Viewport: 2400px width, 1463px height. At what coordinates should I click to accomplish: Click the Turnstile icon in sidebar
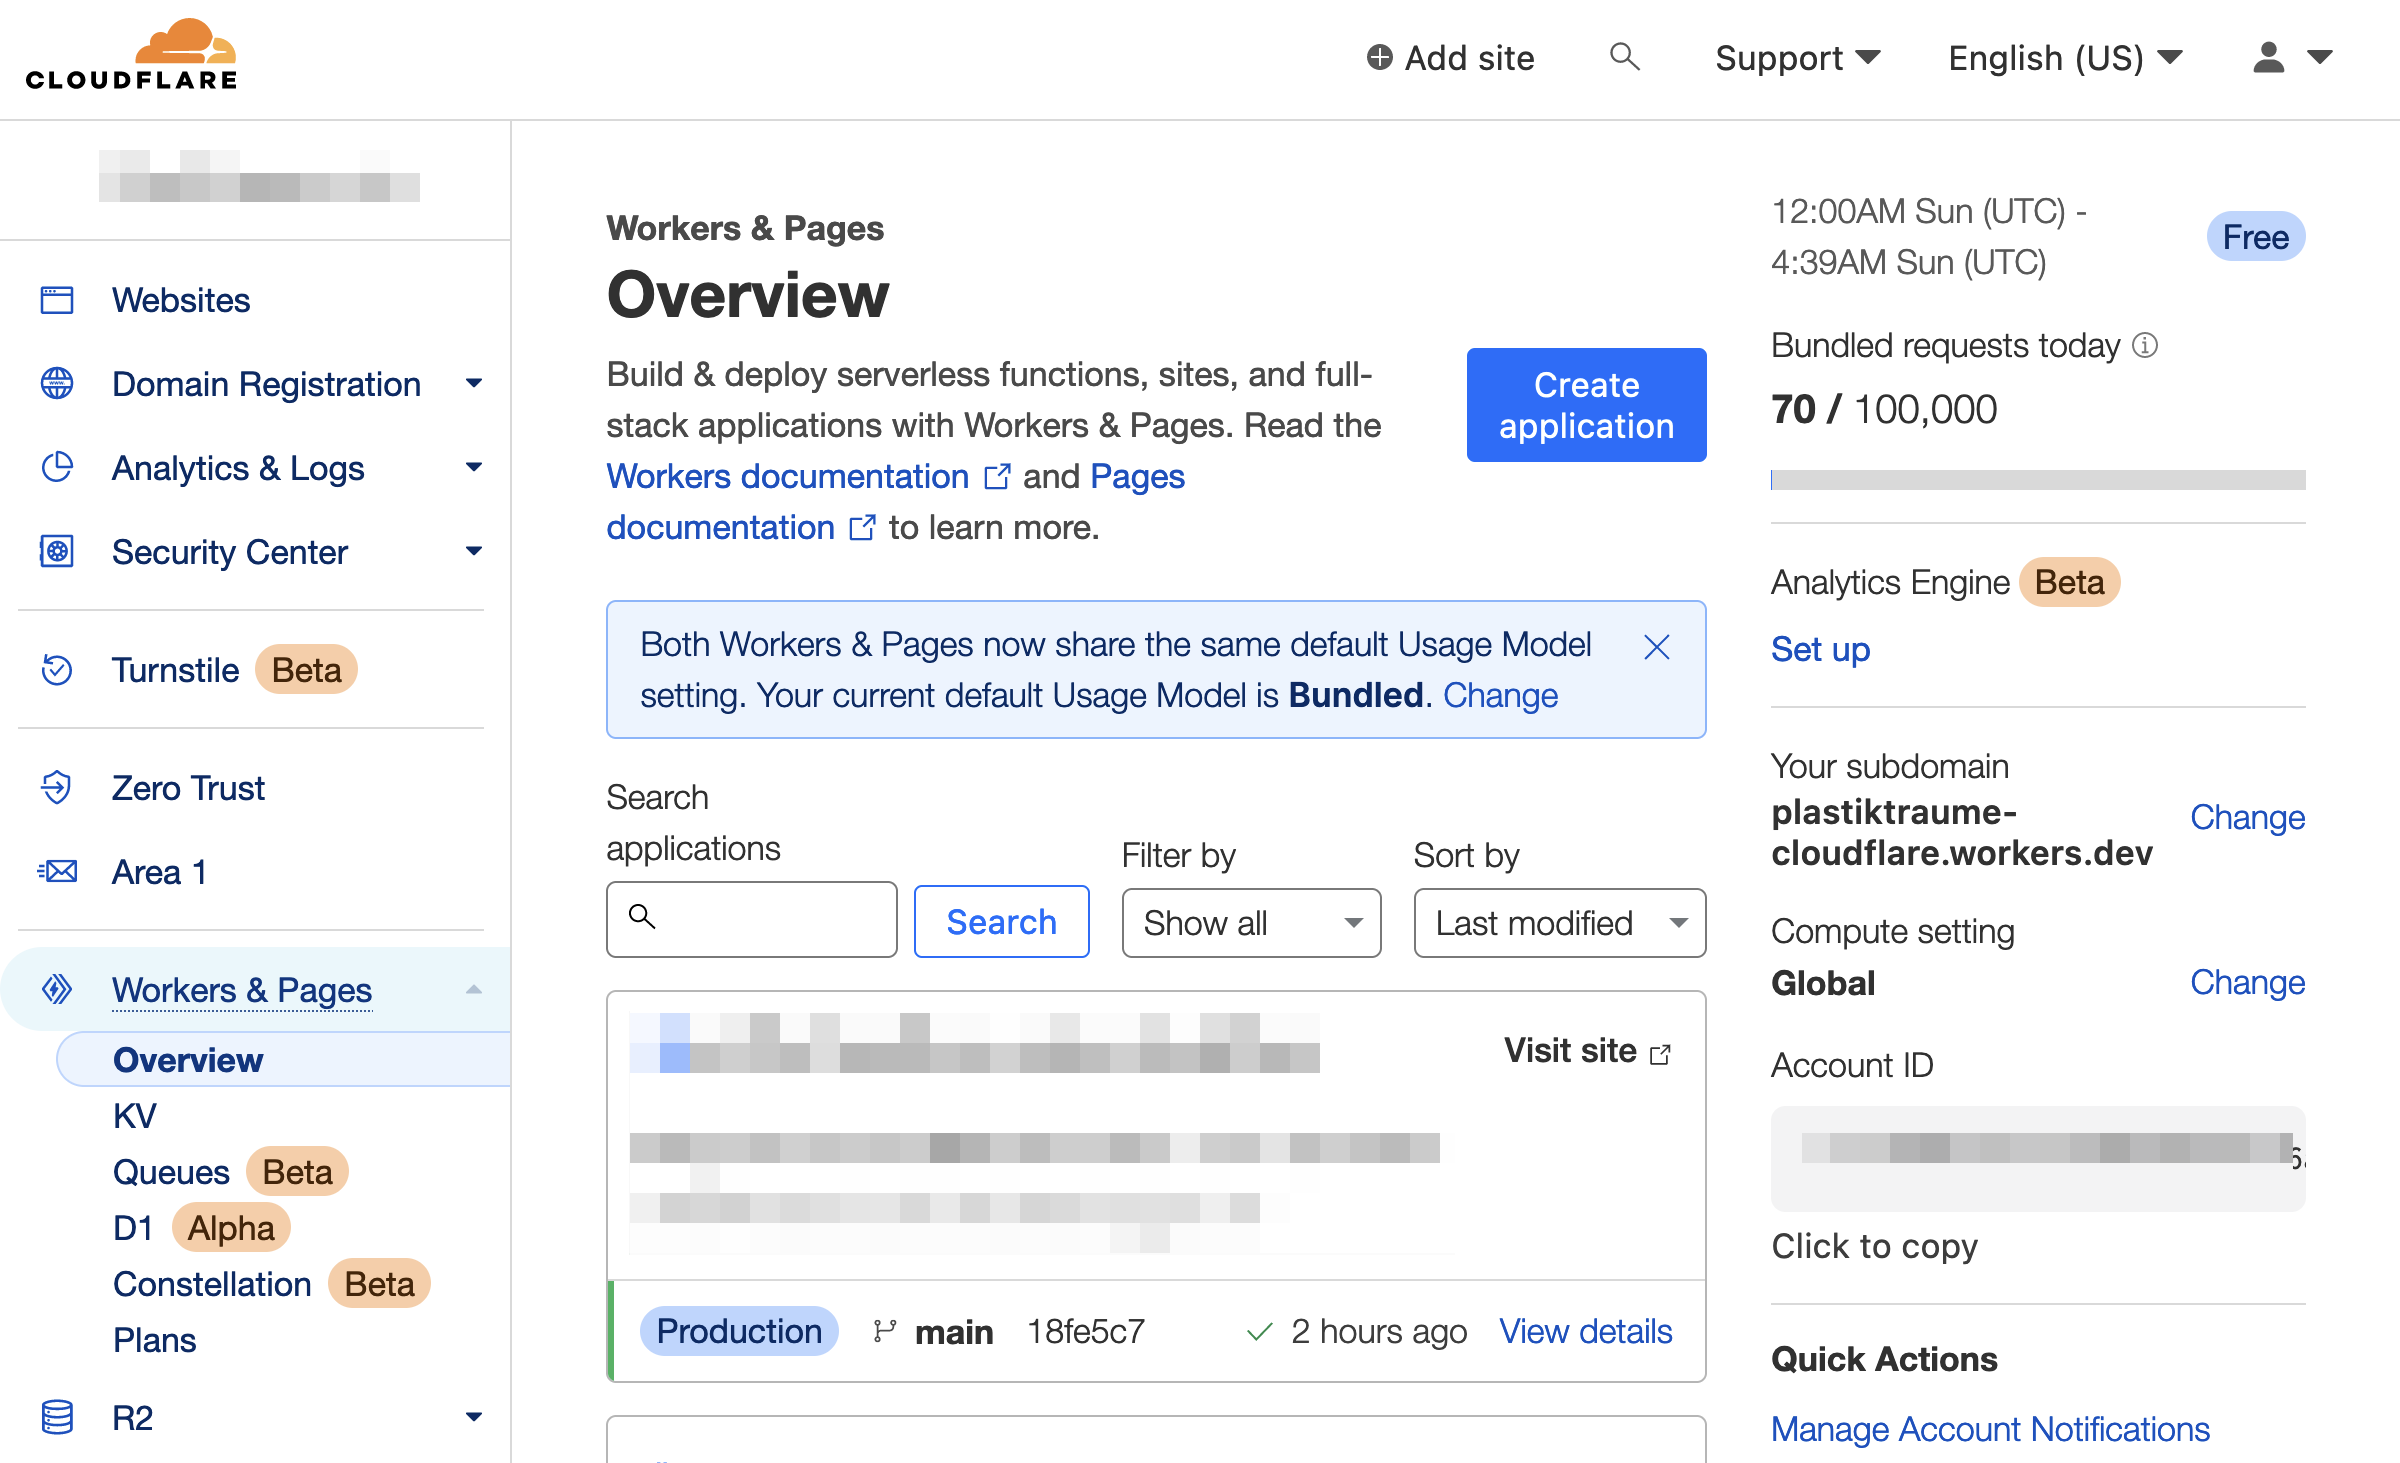click(57, 669)
